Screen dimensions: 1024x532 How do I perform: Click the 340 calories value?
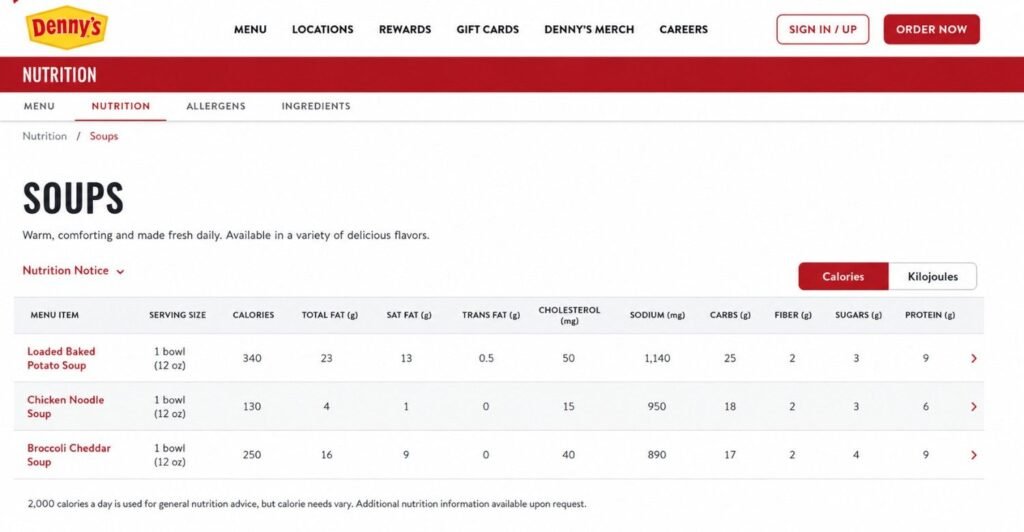point(252,358)
